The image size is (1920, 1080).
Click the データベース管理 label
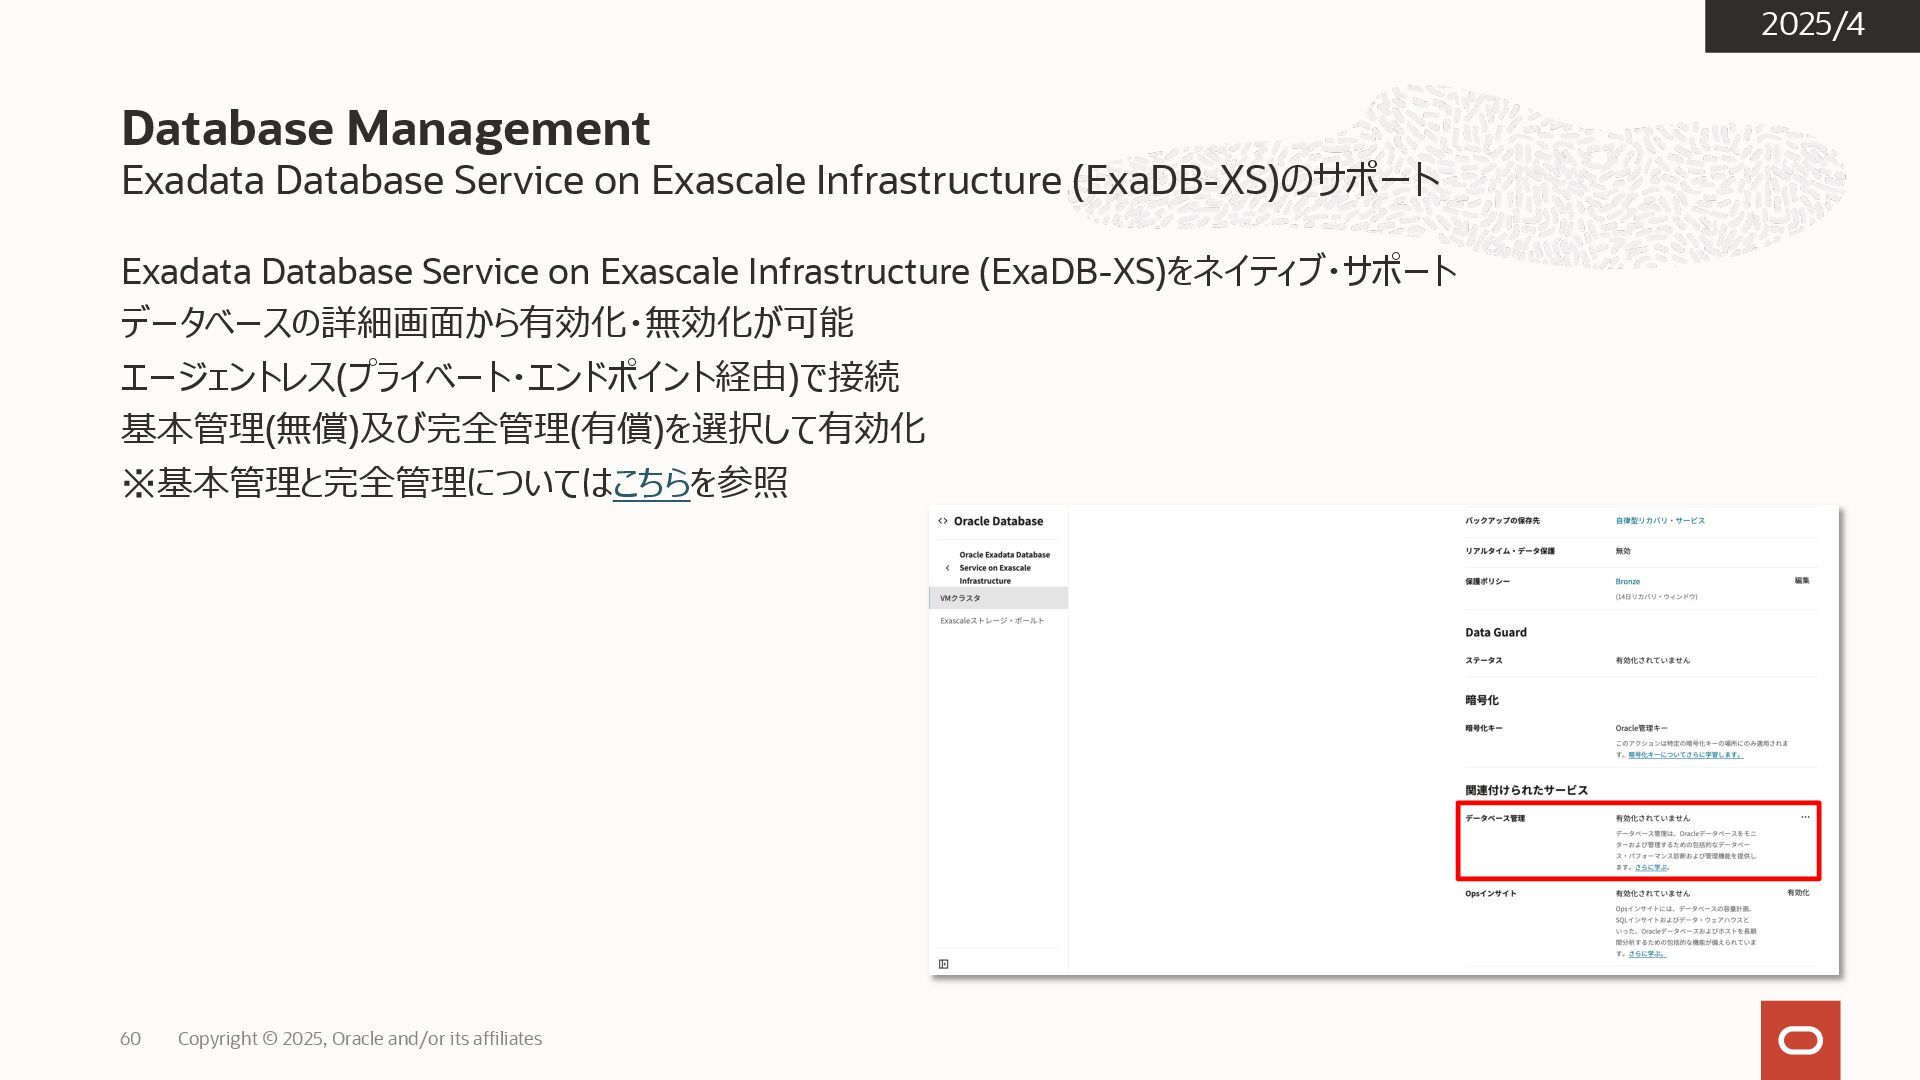[x=1495, y=818]
